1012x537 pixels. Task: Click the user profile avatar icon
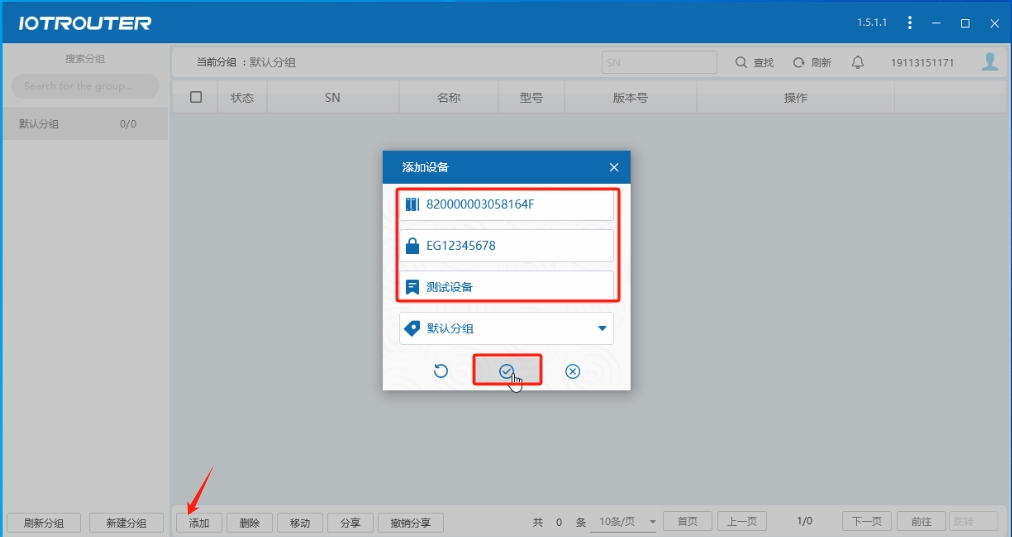[x=989, y=62]
